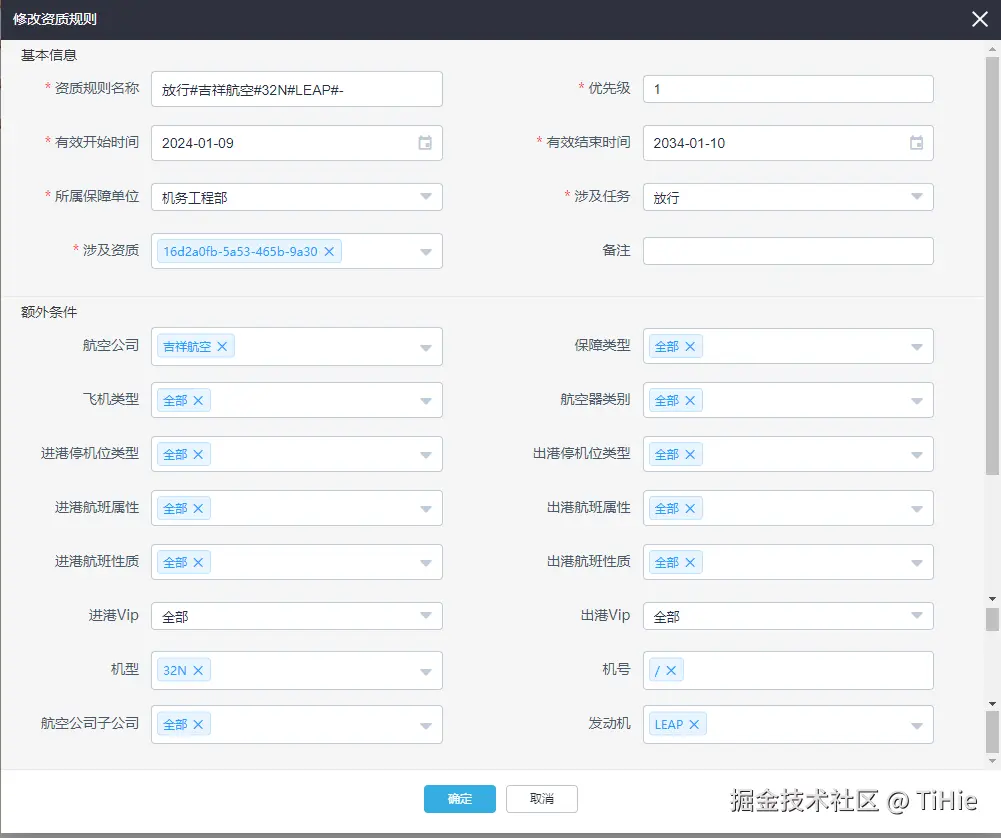Open the 进港停机位类型 dropdown arrow
The width and height of the screenshot is (1001, 838).
pyautogui.click(x=426, y=455)
